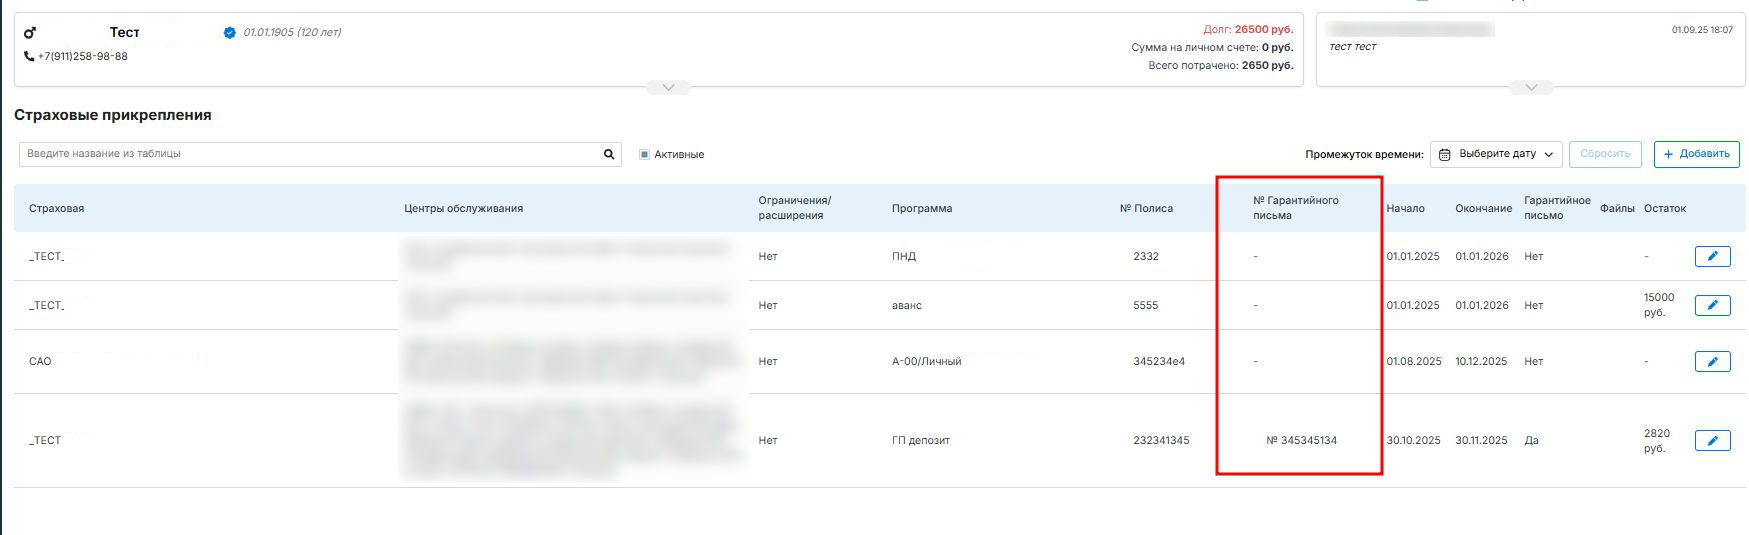The width and height of the screenshot is (1749, 535).
Task: Click the table name search input field
Action: [310, 154]
